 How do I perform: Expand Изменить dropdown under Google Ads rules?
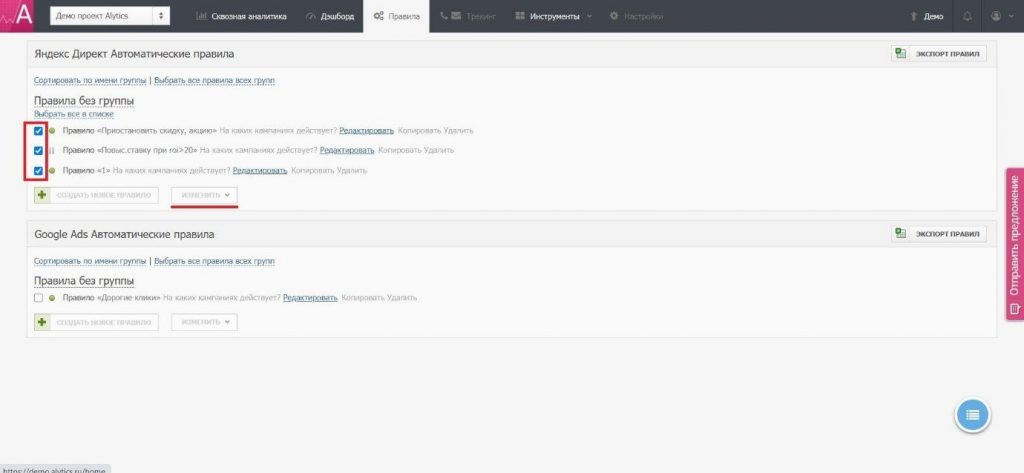204,322
